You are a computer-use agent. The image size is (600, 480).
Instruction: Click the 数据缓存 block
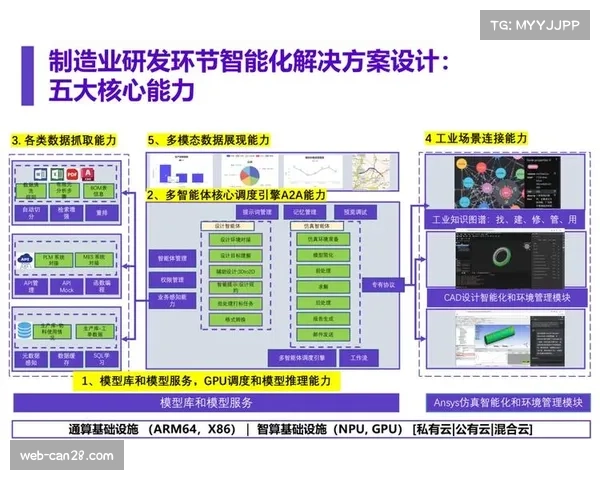click(66, 359)
